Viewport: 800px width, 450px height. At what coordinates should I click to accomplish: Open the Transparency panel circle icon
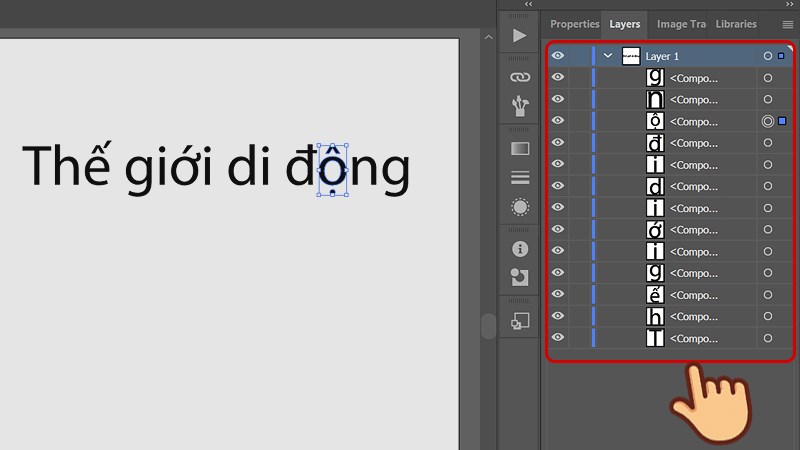(520, 207)
